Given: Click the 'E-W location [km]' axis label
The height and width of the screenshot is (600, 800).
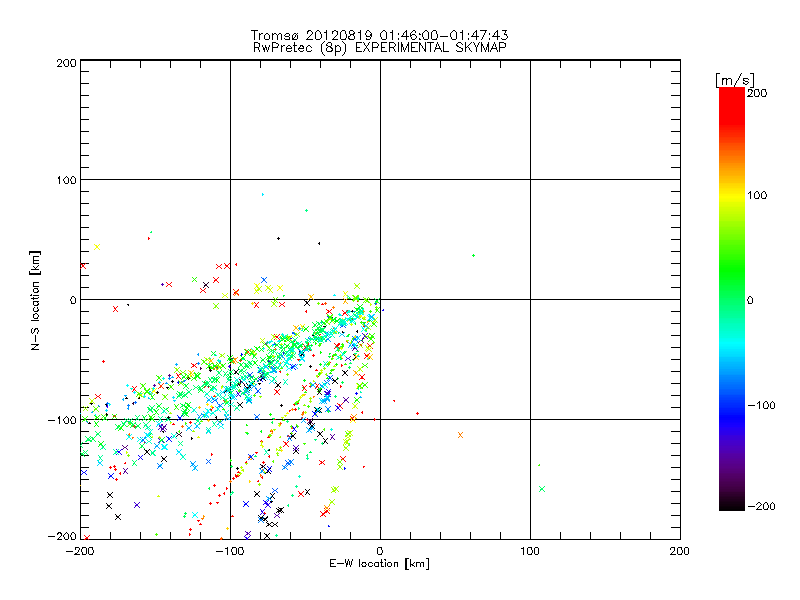Looking at the screenshot, I should click(x=379, y=564).
